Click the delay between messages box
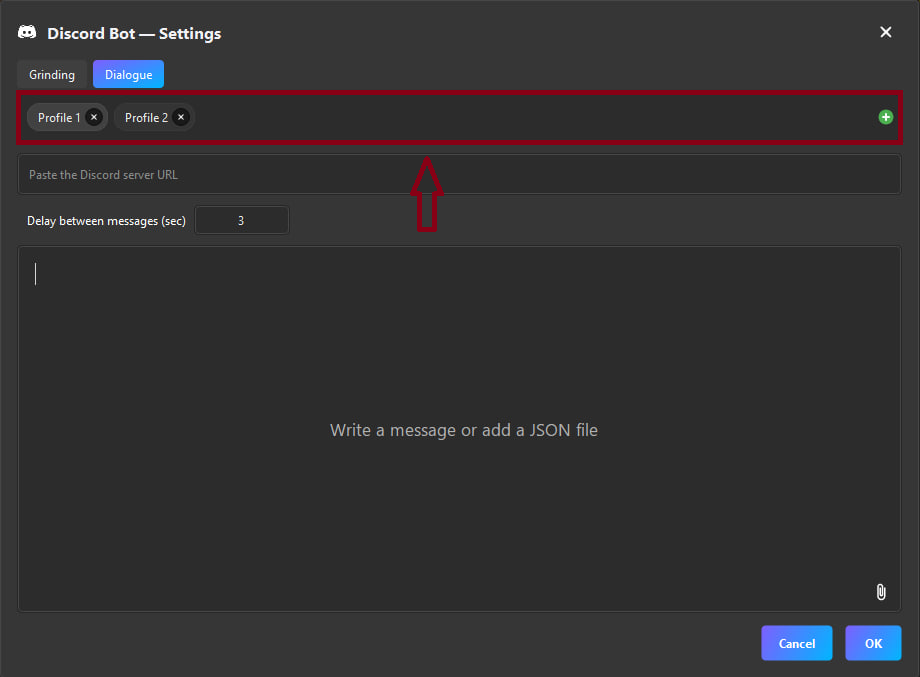 (241, 220)
